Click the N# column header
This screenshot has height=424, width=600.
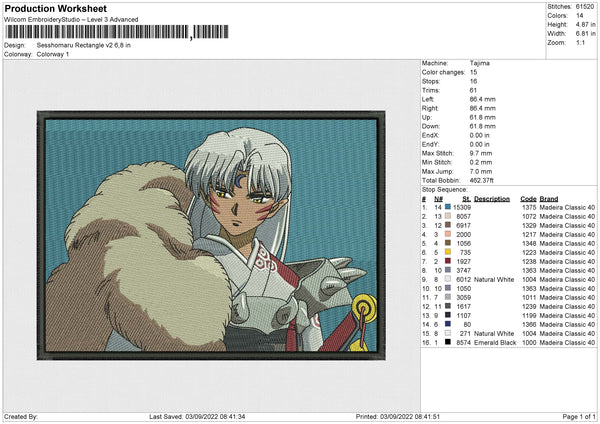pyautogui.click(x=439, y=199)
